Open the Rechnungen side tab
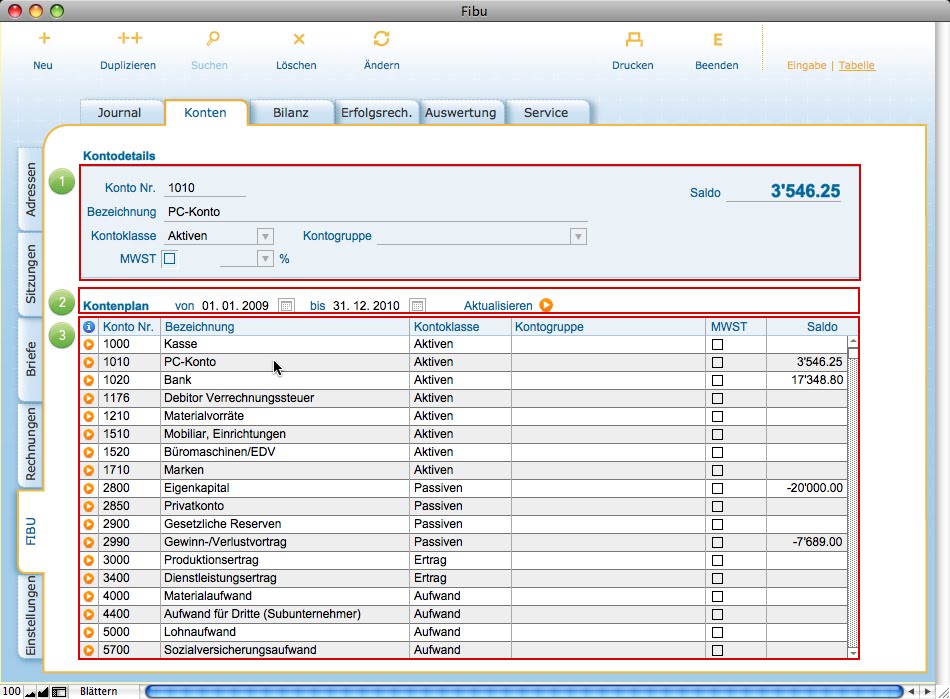 point(30,444)
